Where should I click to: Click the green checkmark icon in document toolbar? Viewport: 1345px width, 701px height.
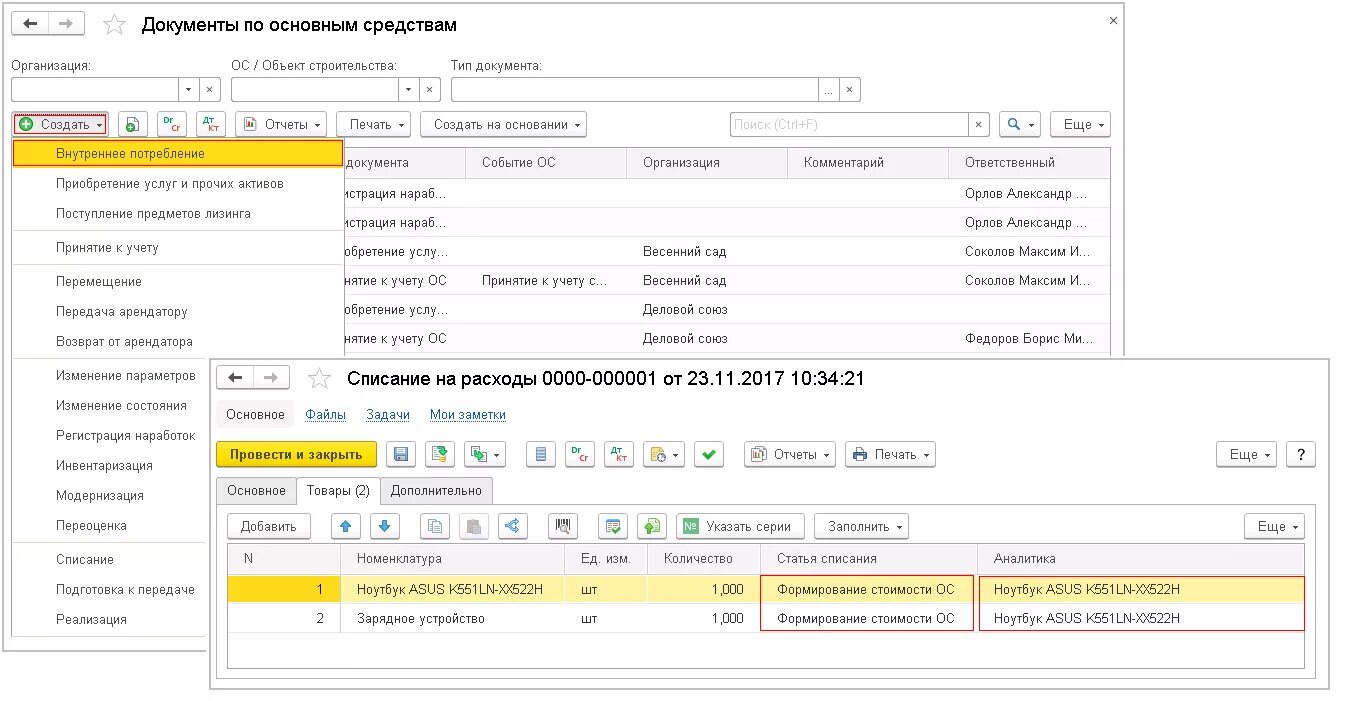pyautogui.click(x=709, y=454)
